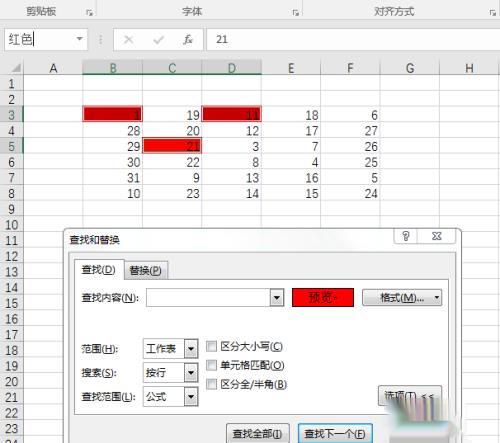Select red cell C5 containing 21

172,146
